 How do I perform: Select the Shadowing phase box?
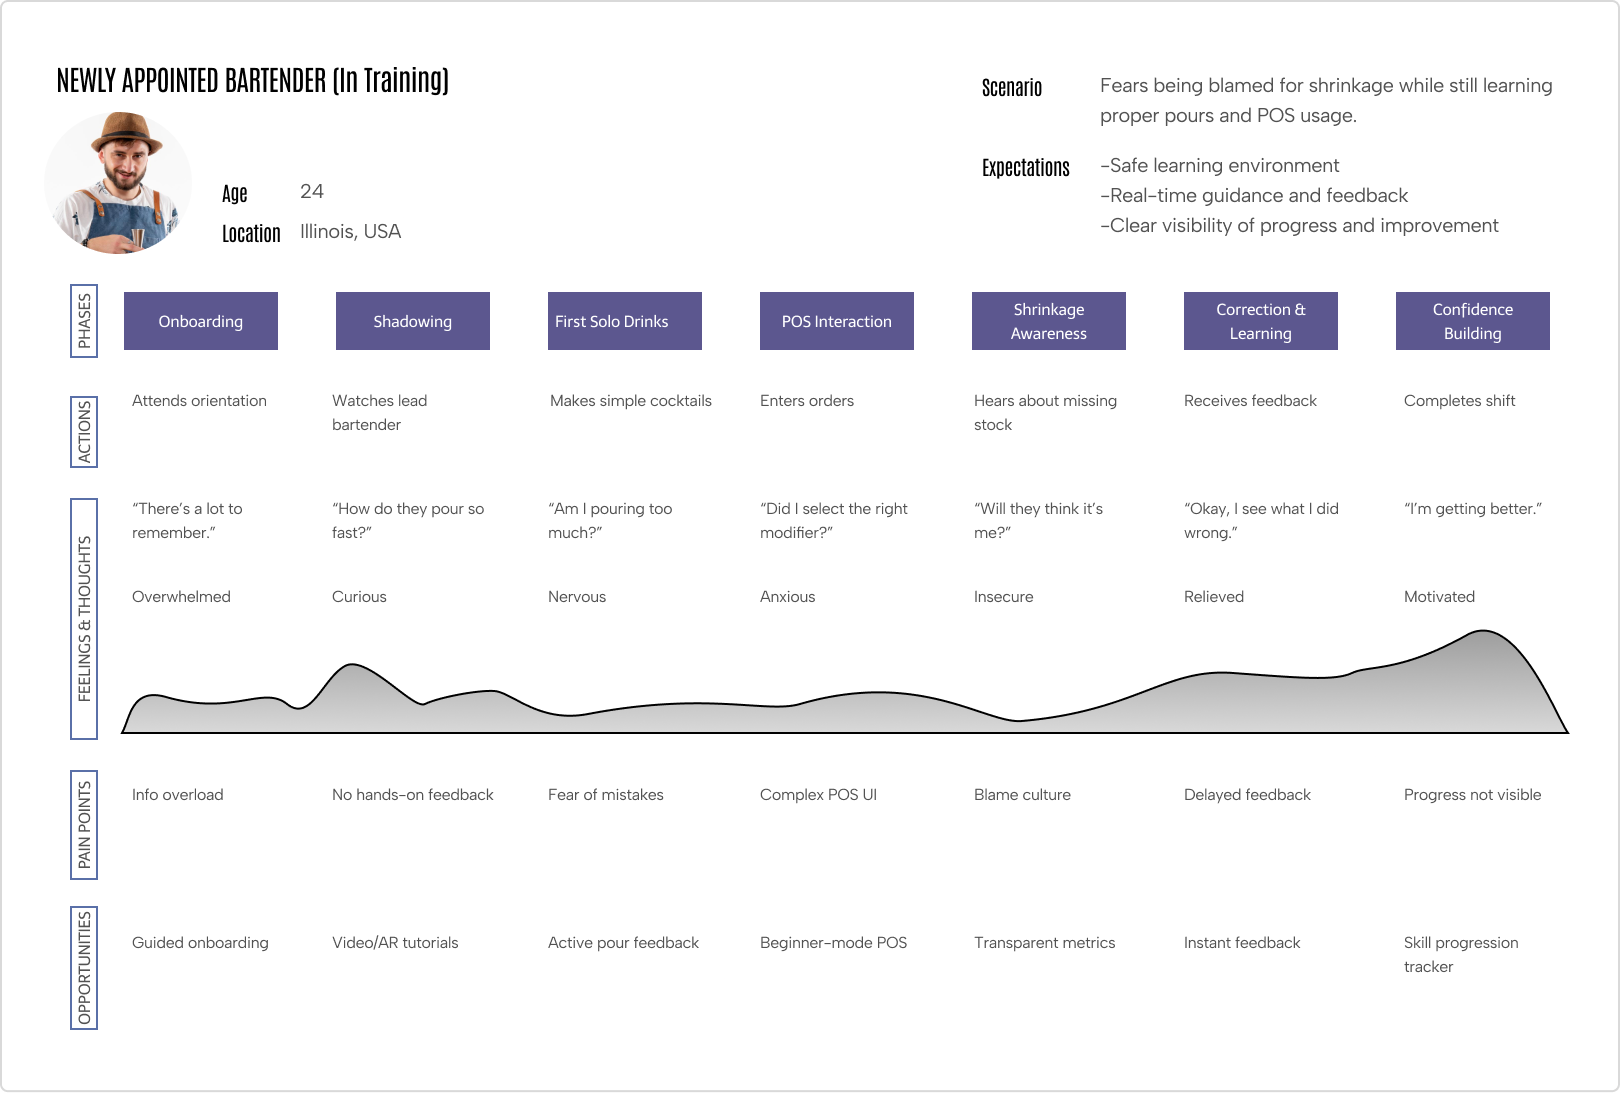pyautogui.click(x=413, y=321)
